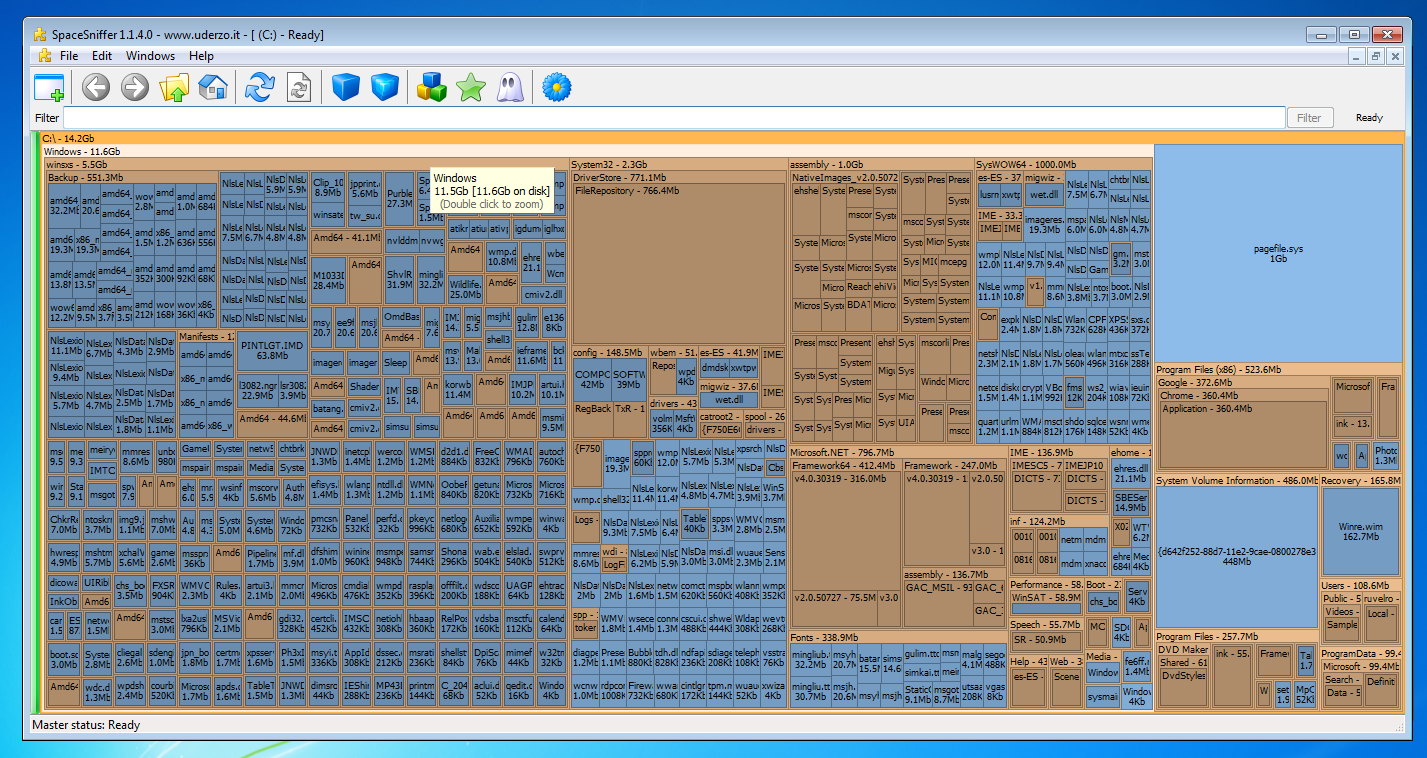Open the File menu
The height and width of the screenshot is (758, 1427).
(x=68, y=56)
